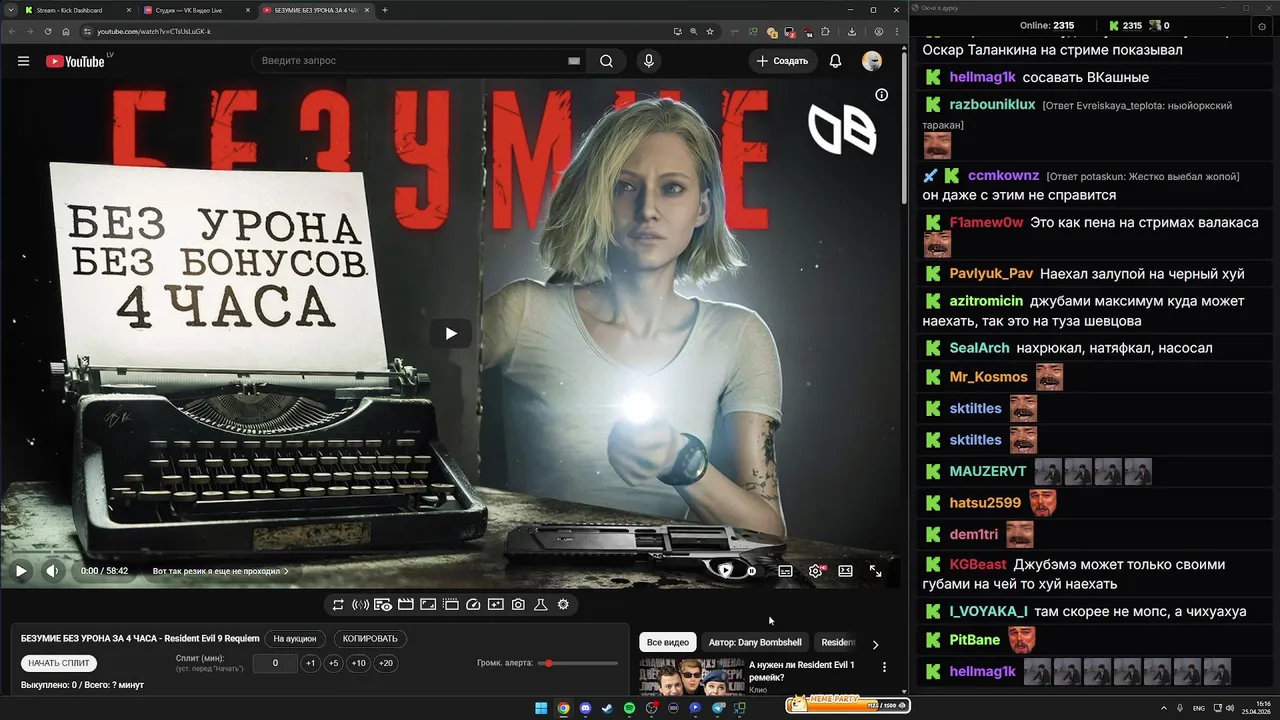The width and height of the screenshot is (1280, 720).
Task: Click the 'На аукцион' button
Action: [295, 638]
